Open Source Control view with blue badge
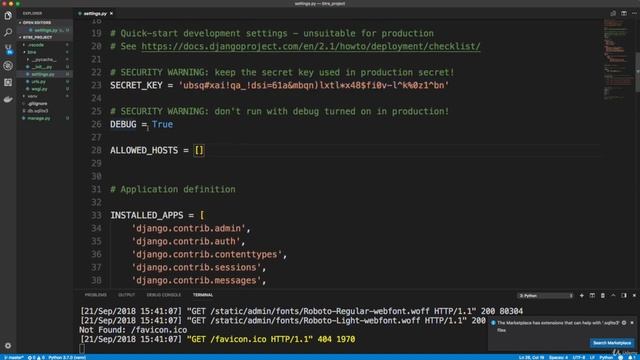This screenshot has height=360, width=640. point(8,49)
